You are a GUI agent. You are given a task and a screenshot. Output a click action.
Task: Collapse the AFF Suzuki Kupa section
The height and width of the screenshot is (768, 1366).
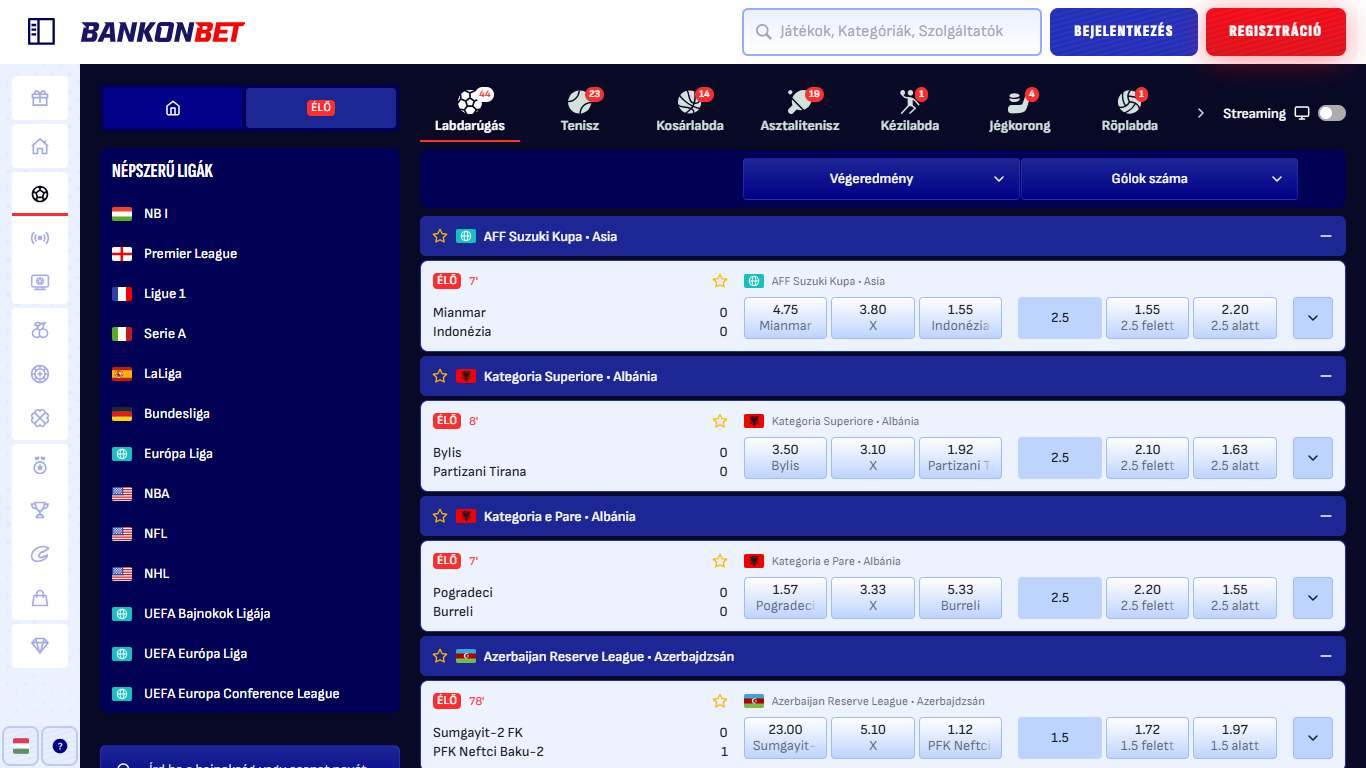coord(1326,236)
